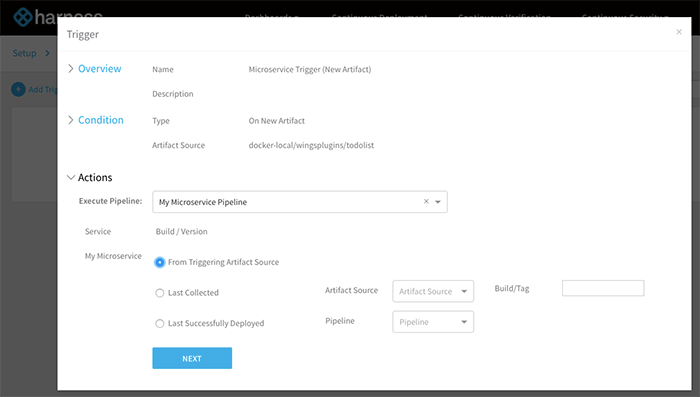Clear the selected Execute Pipeline value

point(426,201)
